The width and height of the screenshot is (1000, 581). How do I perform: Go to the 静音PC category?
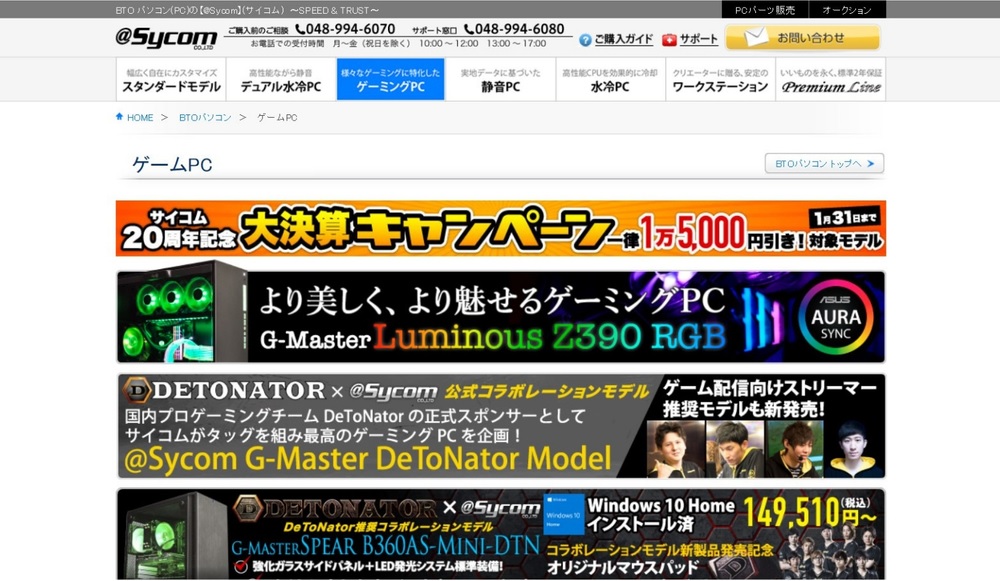[x=500, y=80]
